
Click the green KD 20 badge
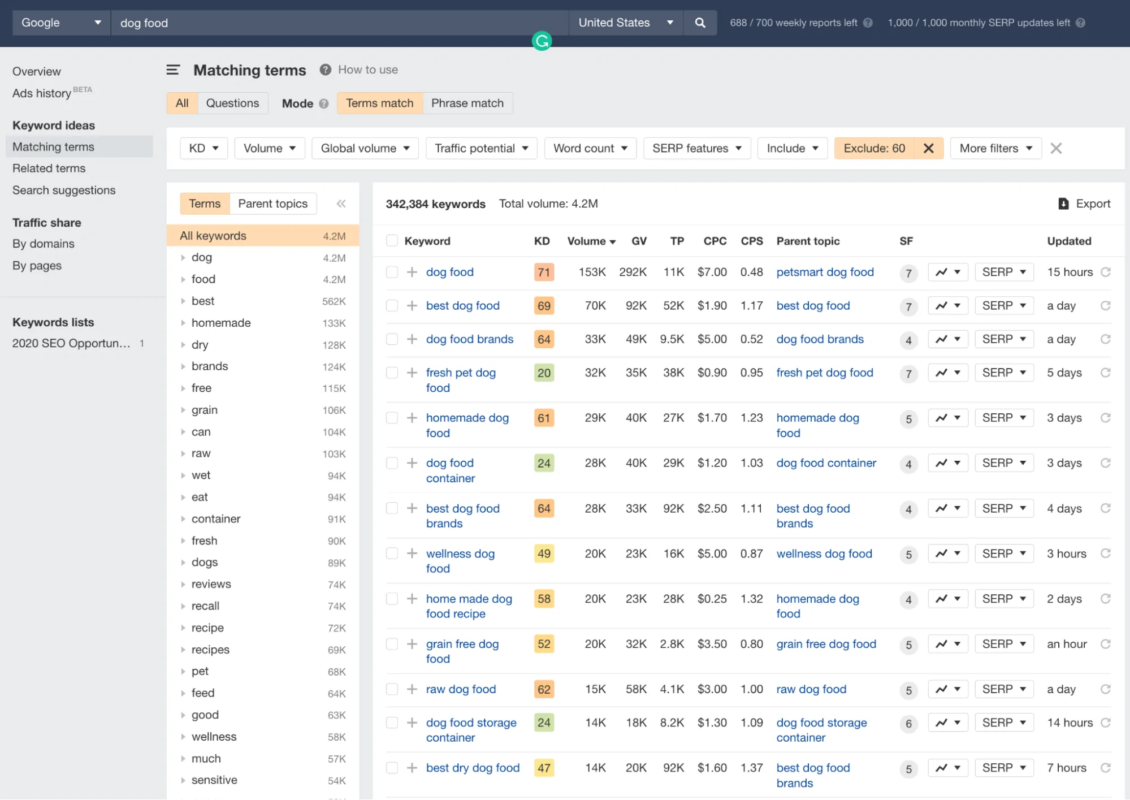pos(544,373)
